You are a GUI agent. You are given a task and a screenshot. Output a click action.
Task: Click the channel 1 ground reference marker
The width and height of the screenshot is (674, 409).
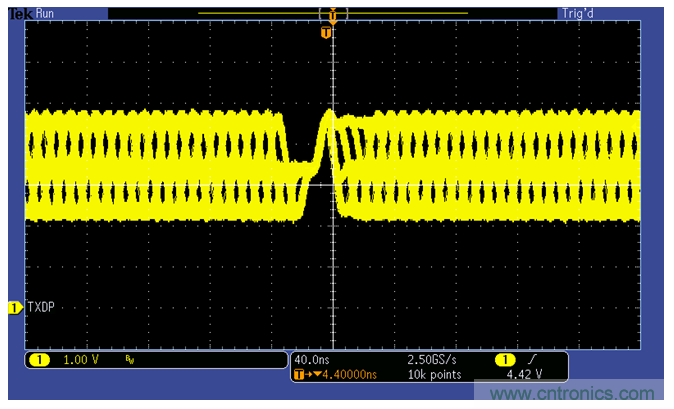tap(14, 309)
